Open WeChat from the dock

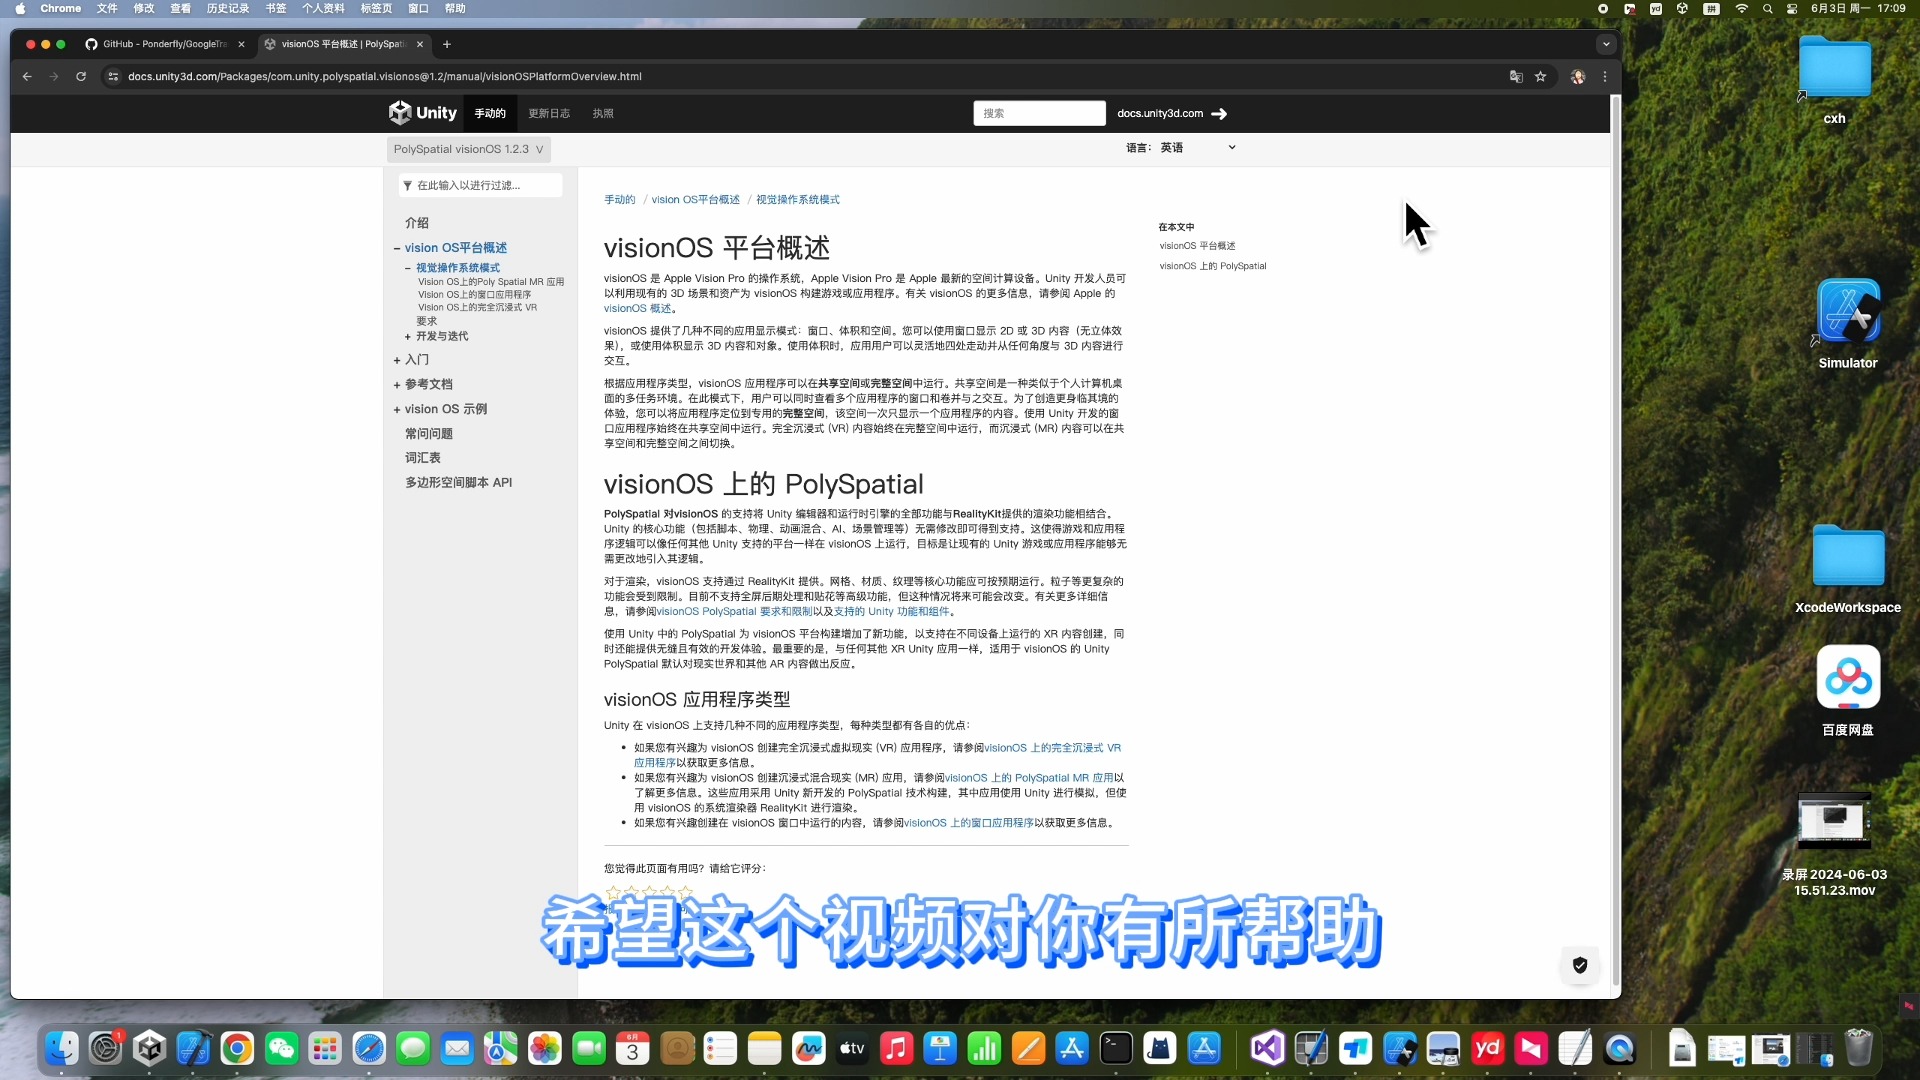282,1048
